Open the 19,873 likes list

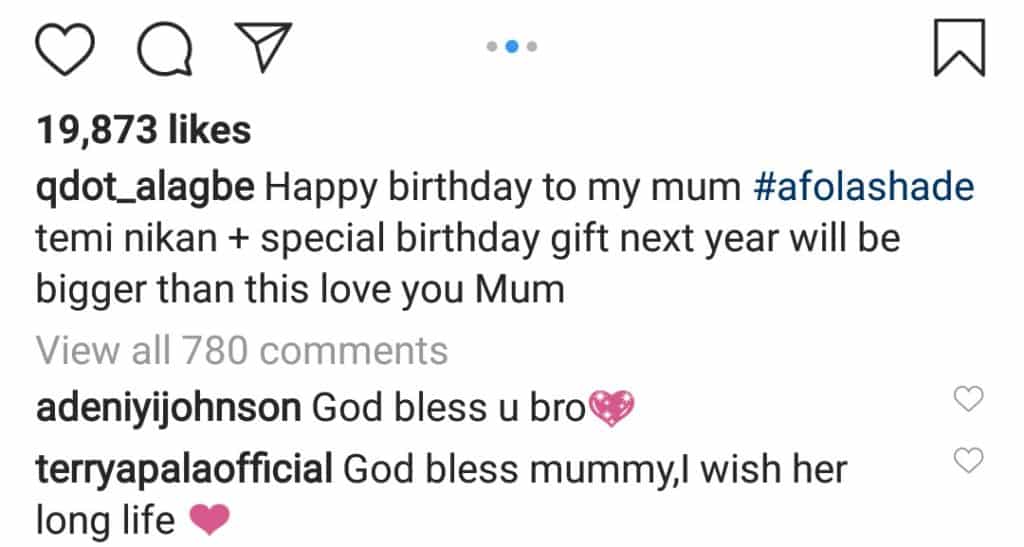[144, 129]
